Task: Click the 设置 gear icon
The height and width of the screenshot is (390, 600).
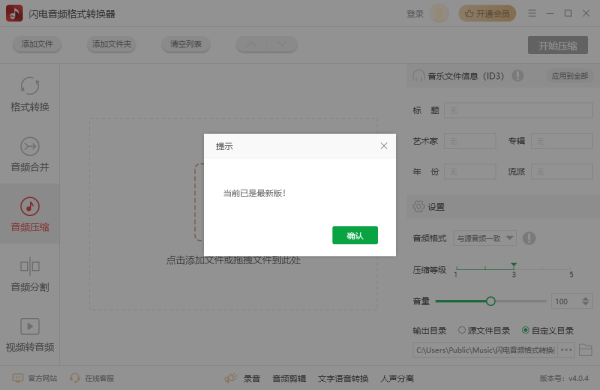Action: [419, 206]
